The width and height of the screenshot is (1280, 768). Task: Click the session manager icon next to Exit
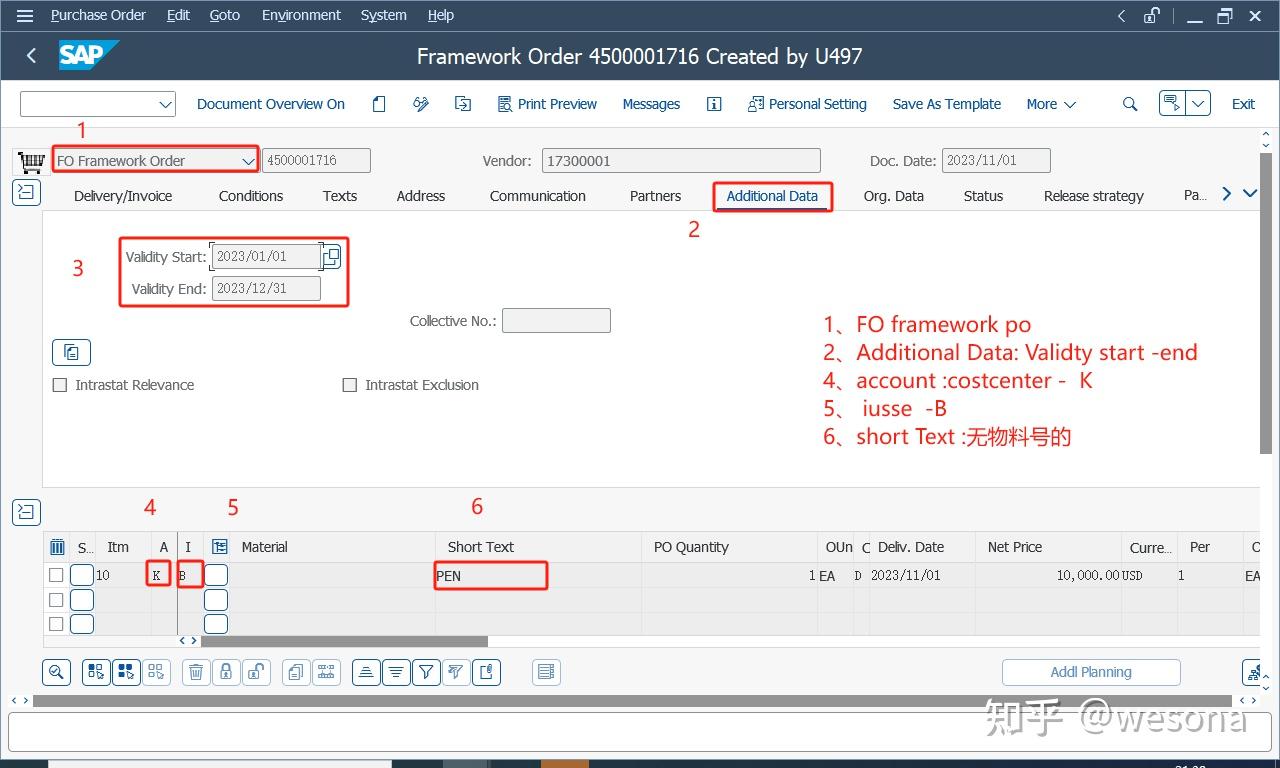pyautogui.click(x=1172, y=103)
